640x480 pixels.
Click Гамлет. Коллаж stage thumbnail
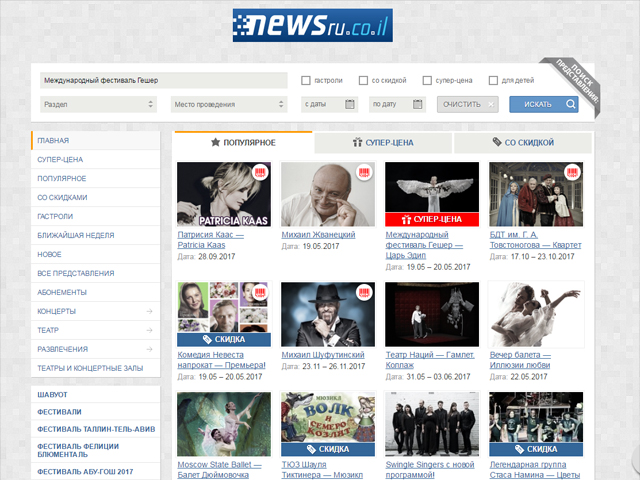point(432,314)
